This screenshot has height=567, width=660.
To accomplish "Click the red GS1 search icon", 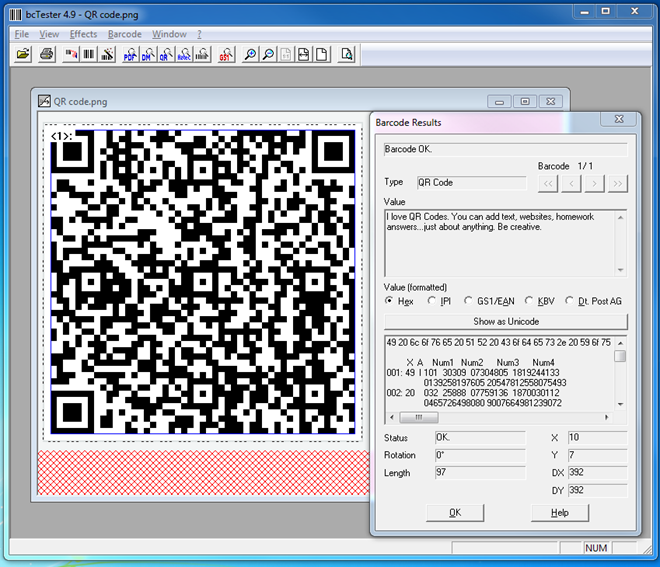I will click(x=226, y=54).
